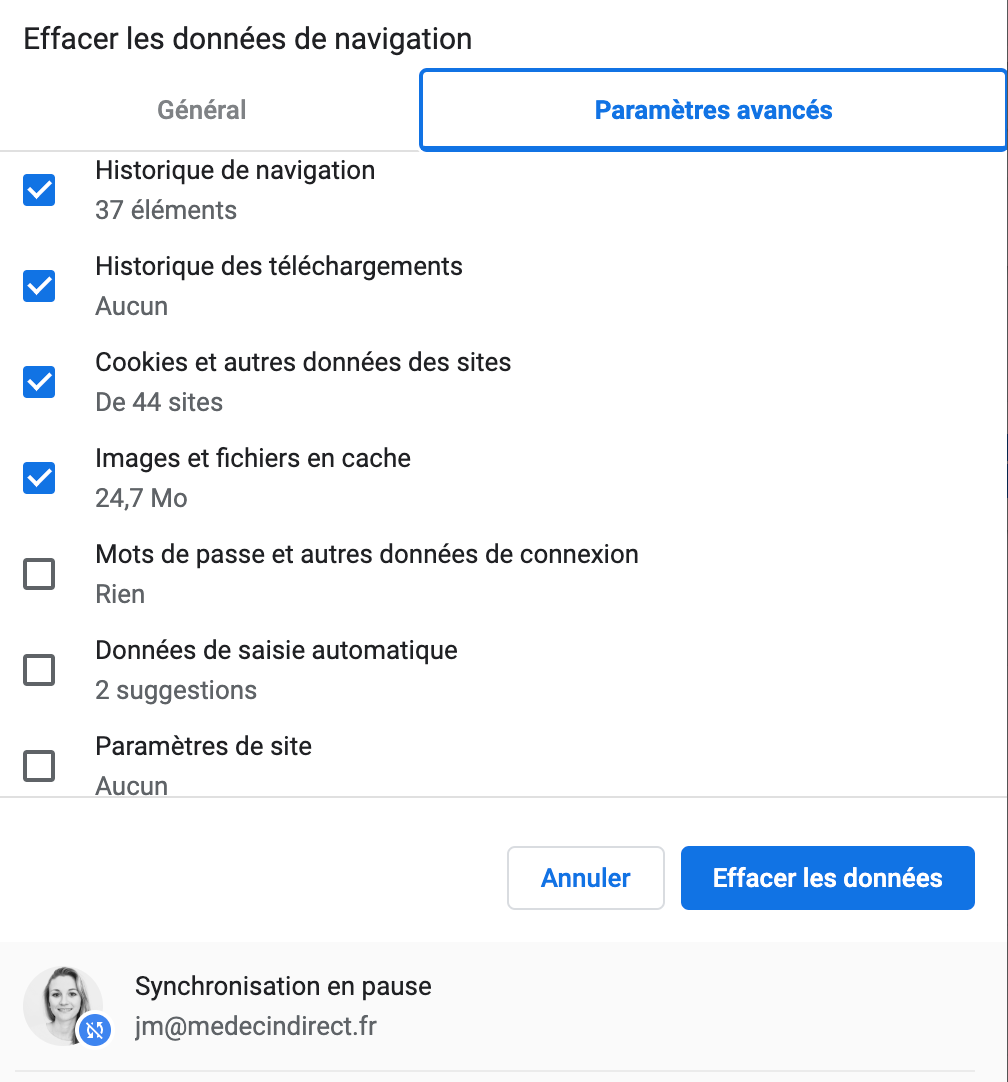The width and height of the screenshot is (1008, 1082).
Task: Click Effacer les données button
Action: (x=827, y=878)
